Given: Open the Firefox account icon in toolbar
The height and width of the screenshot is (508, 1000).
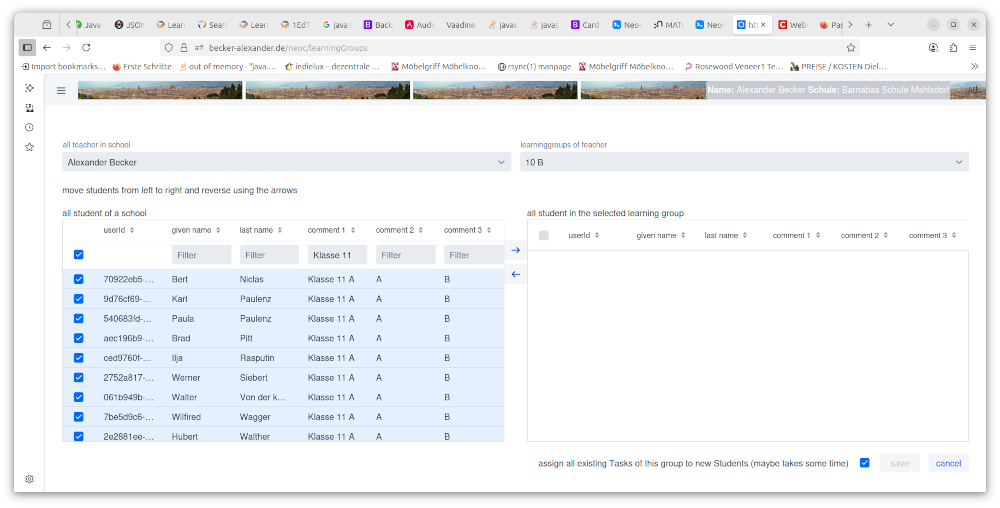Looking at the screenshot, I should click(934, 47).
